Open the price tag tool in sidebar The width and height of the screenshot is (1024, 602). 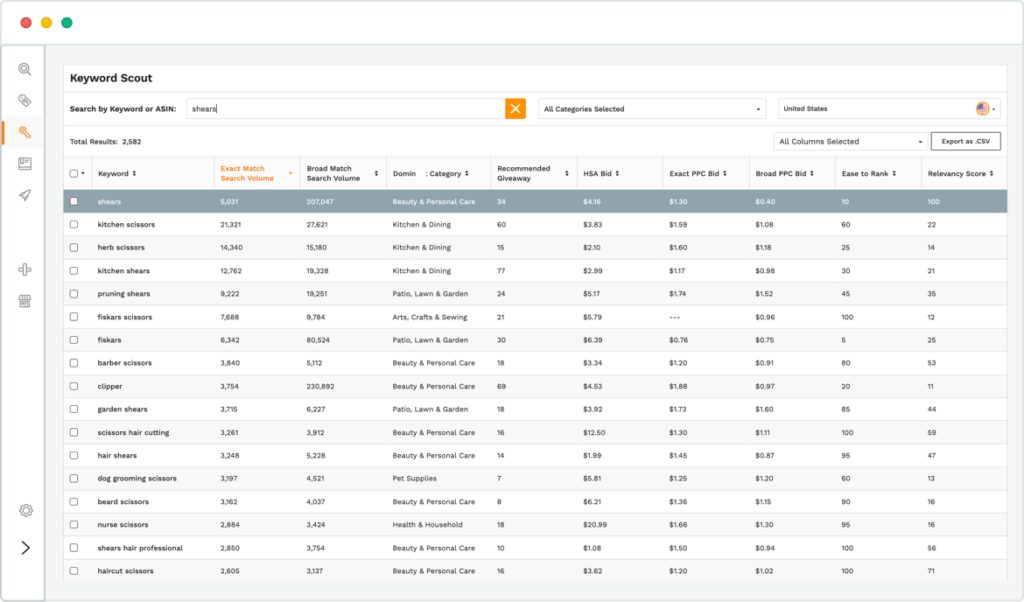pos(25,101)
